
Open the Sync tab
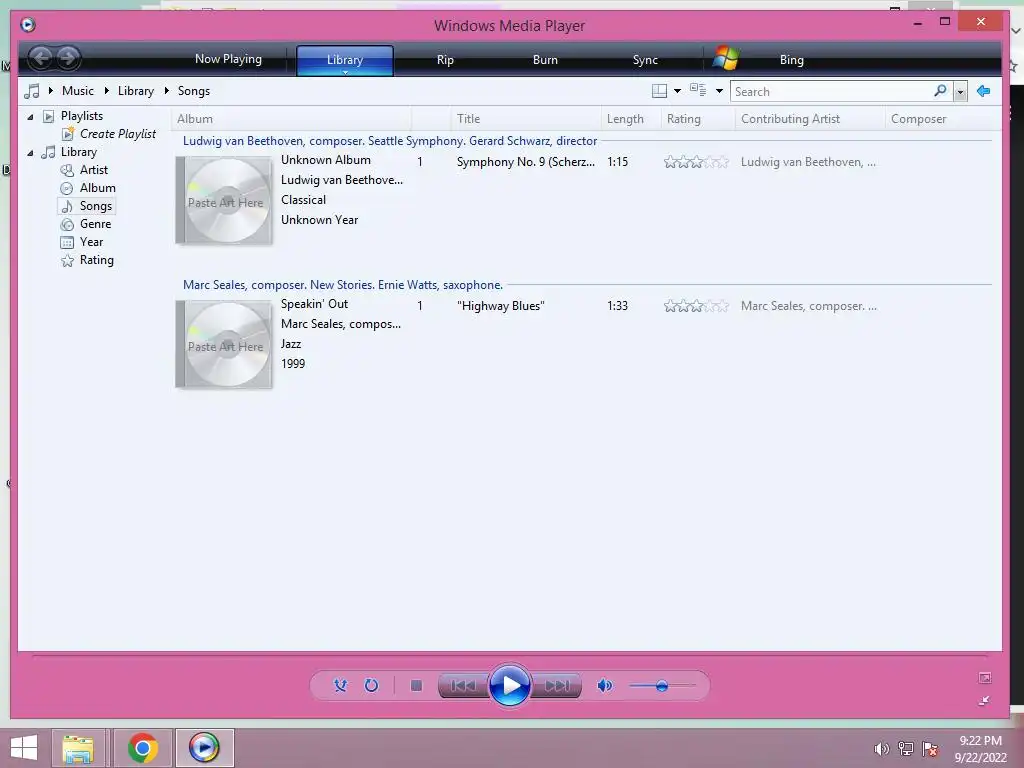tap(645, 59)
